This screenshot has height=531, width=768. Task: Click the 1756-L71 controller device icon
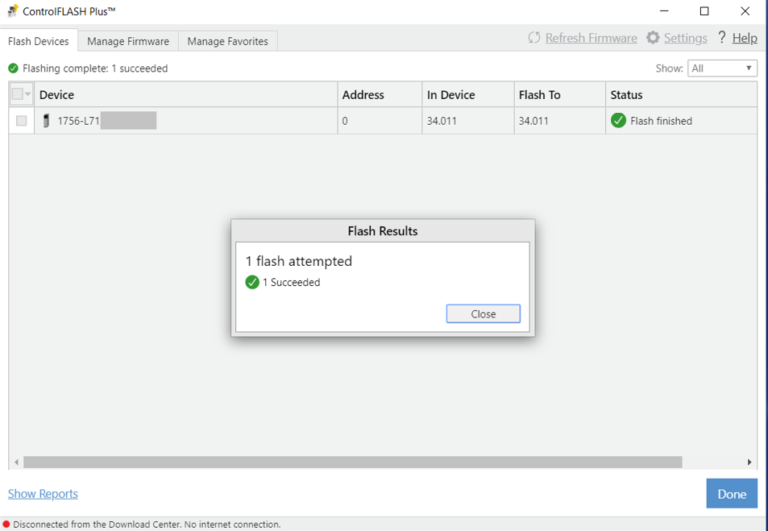coord(46,121)
